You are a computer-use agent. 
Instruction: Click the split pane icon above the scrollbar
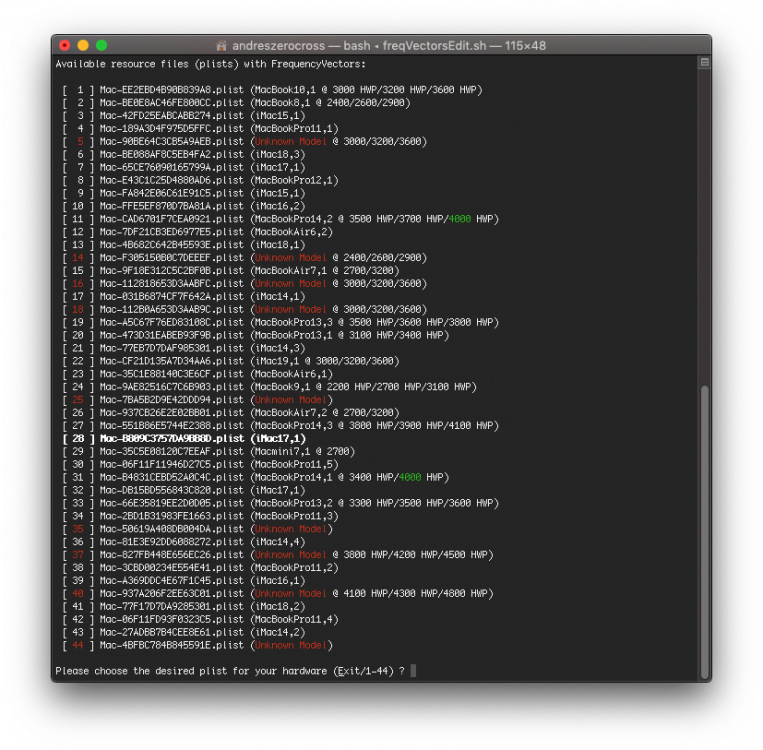click(704, 62)
